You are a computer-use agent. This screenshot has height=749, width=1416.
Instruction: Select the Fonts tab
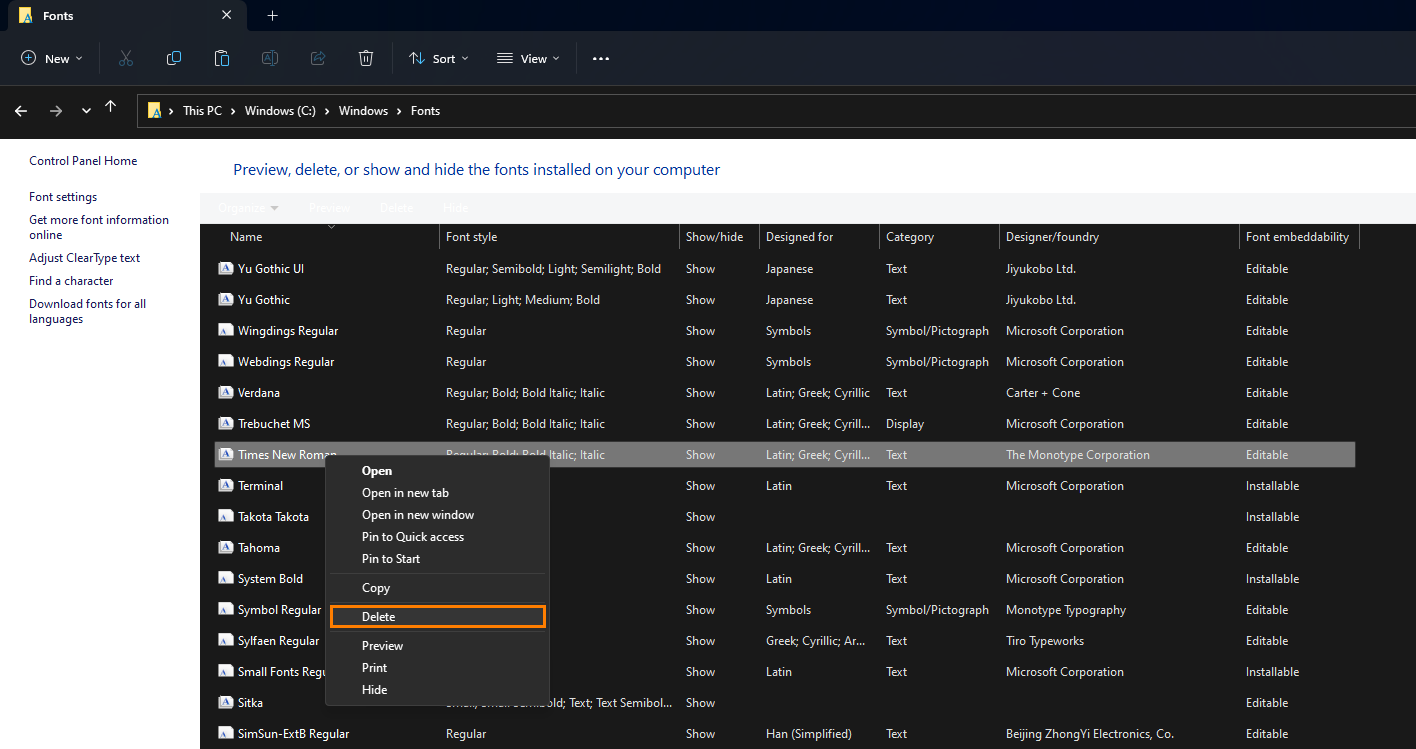126,16
